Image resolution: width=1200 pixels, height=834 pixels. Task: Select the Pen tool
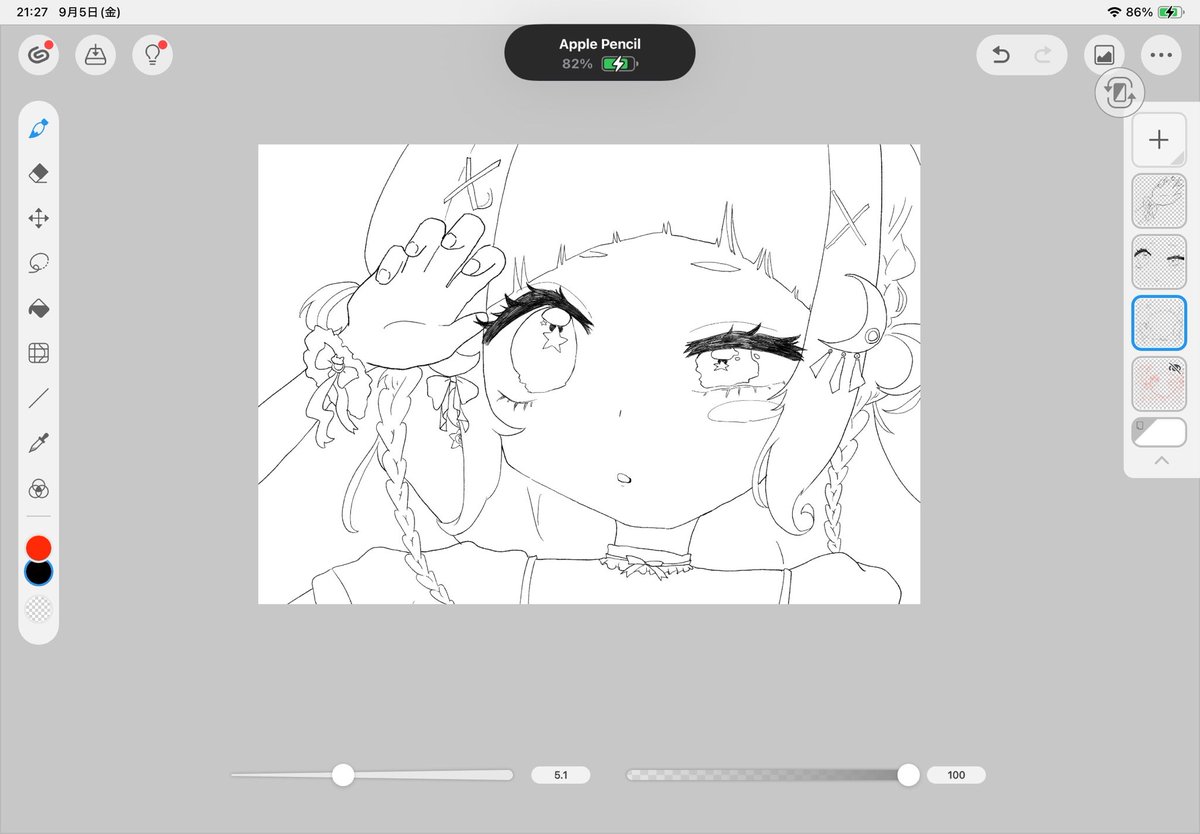pyautogui.click(x=39, y=129)
